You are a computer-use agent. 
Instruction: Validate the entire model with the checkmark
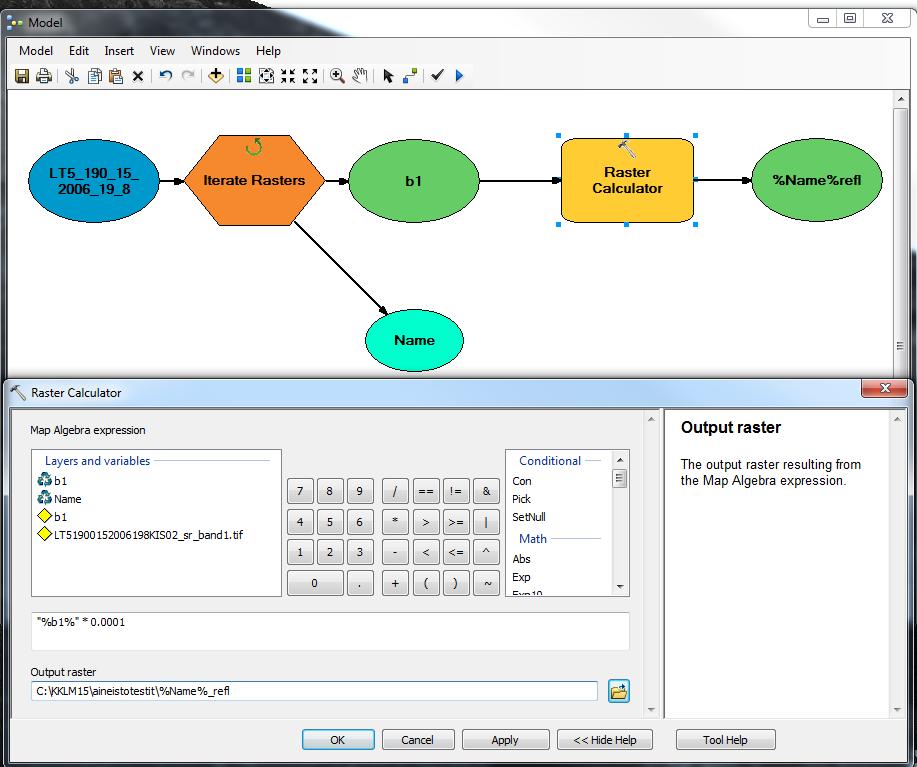pos(437,75)
